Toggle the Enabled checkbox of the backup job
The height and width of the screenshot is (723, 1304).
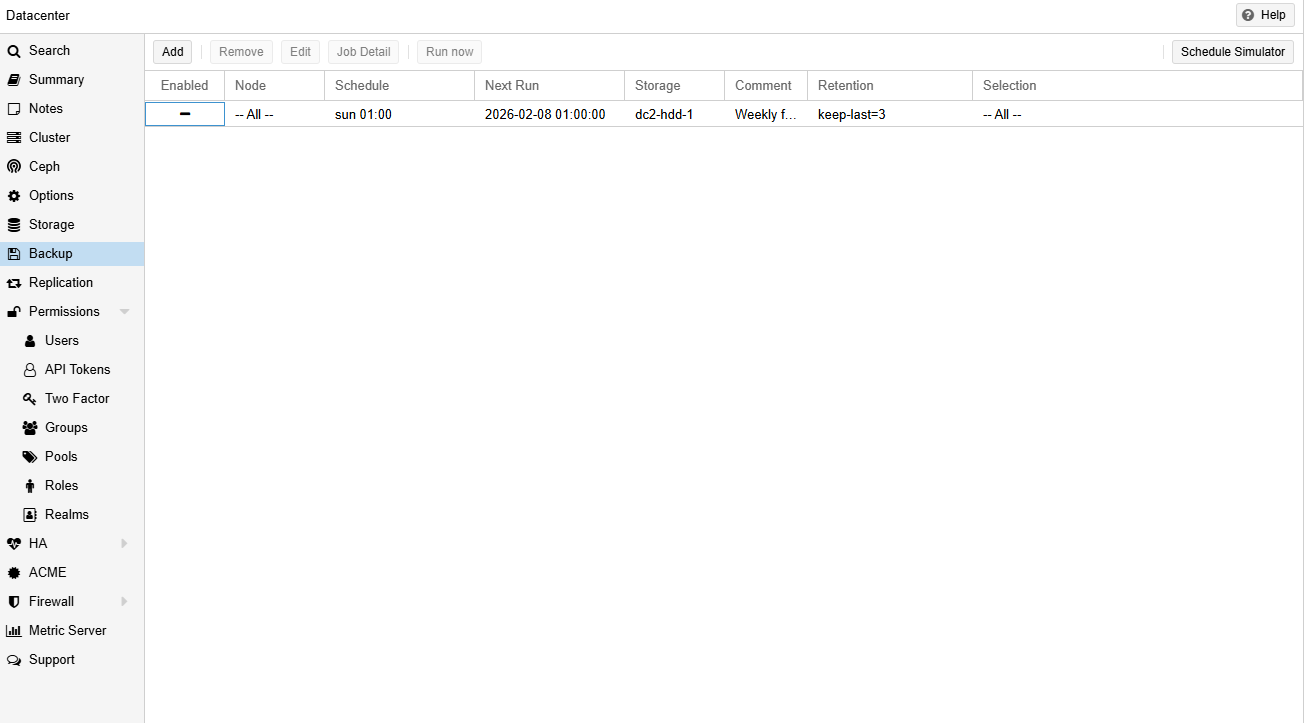[184, 113]
